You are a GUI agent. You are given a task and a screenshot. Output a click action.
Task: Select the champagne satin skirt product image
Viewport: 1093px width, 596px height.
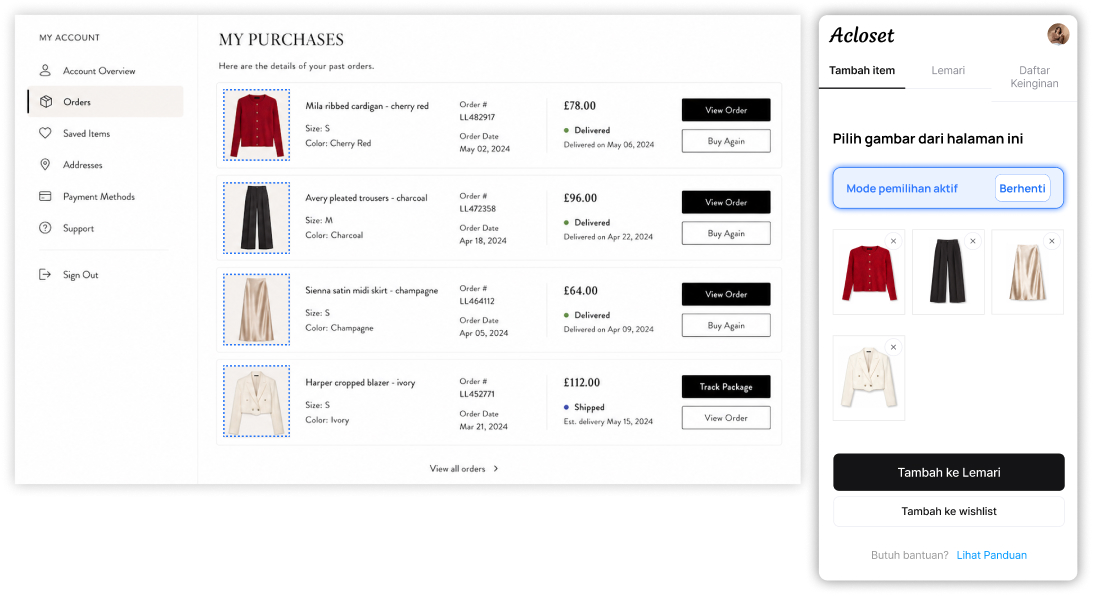coord(257,310)
